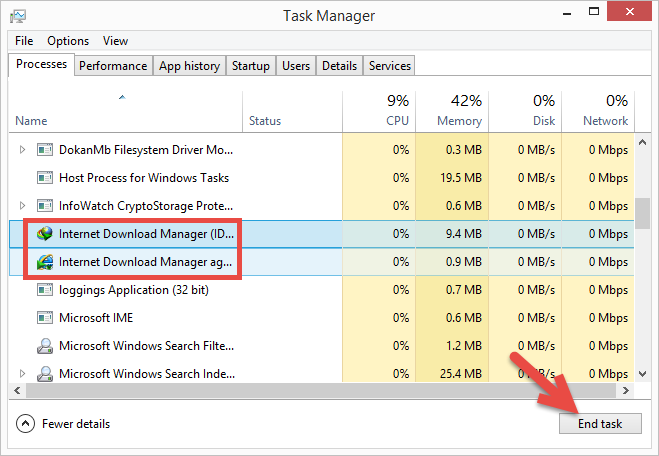This screenshot has width=659, height=456.
Task: Maximize the Task Manager window
Action: pos(594,12)
